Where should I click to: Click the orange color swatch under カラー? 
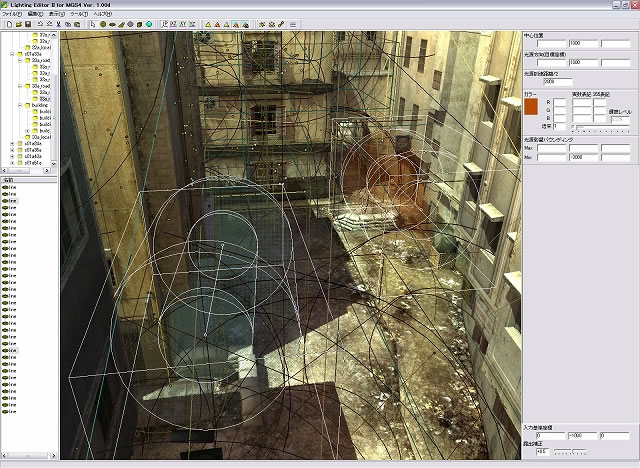click(x=531, y=105)
